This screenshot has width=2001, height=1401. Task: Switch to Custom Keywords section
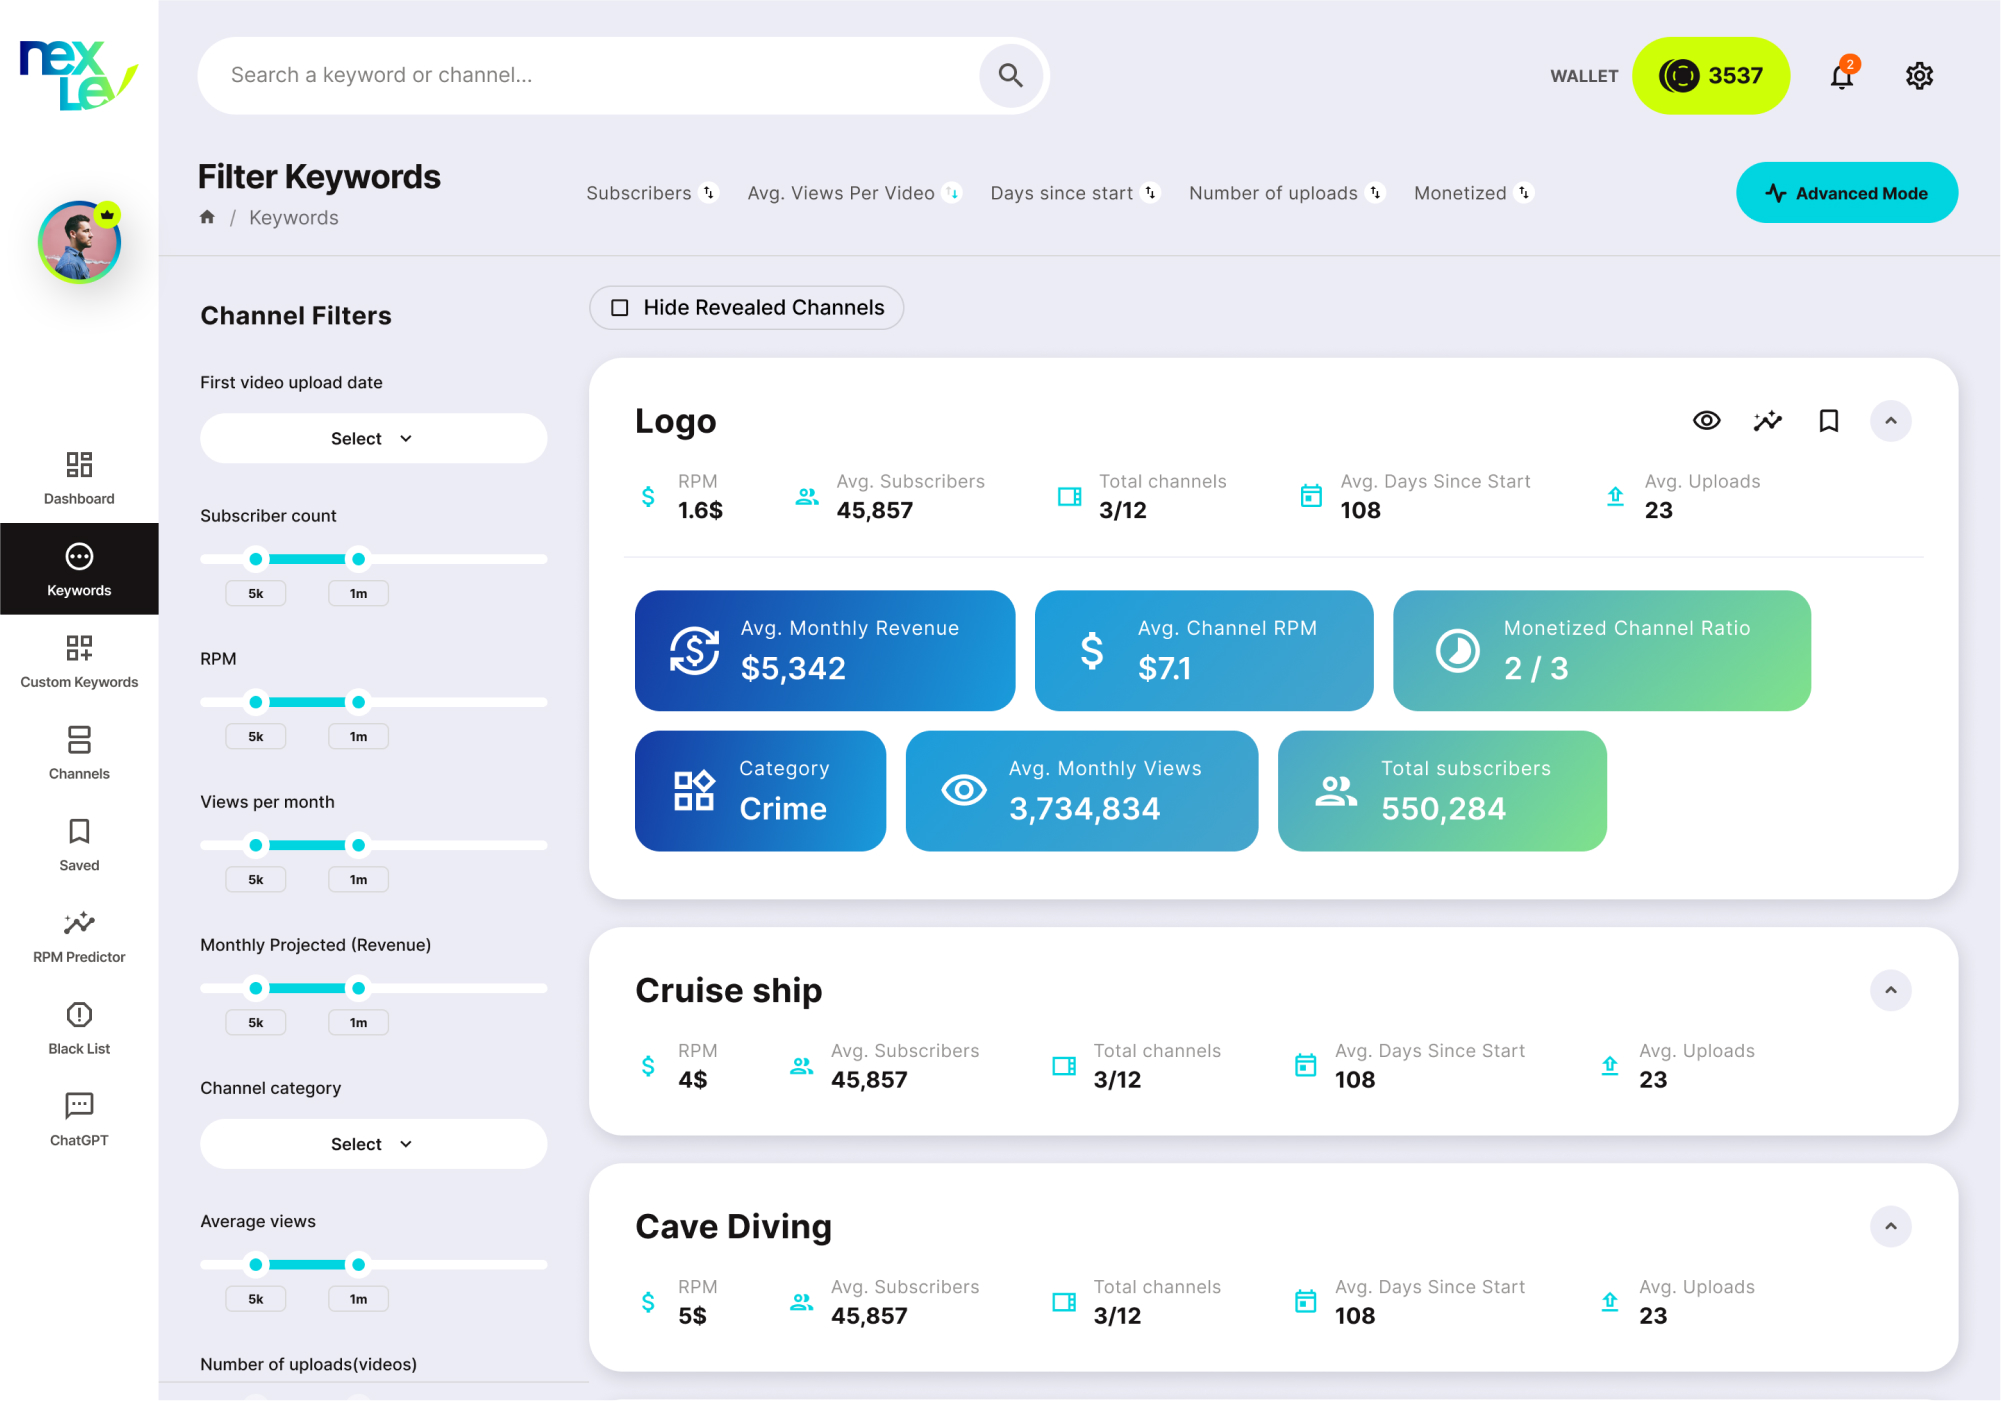pos(79,661)
